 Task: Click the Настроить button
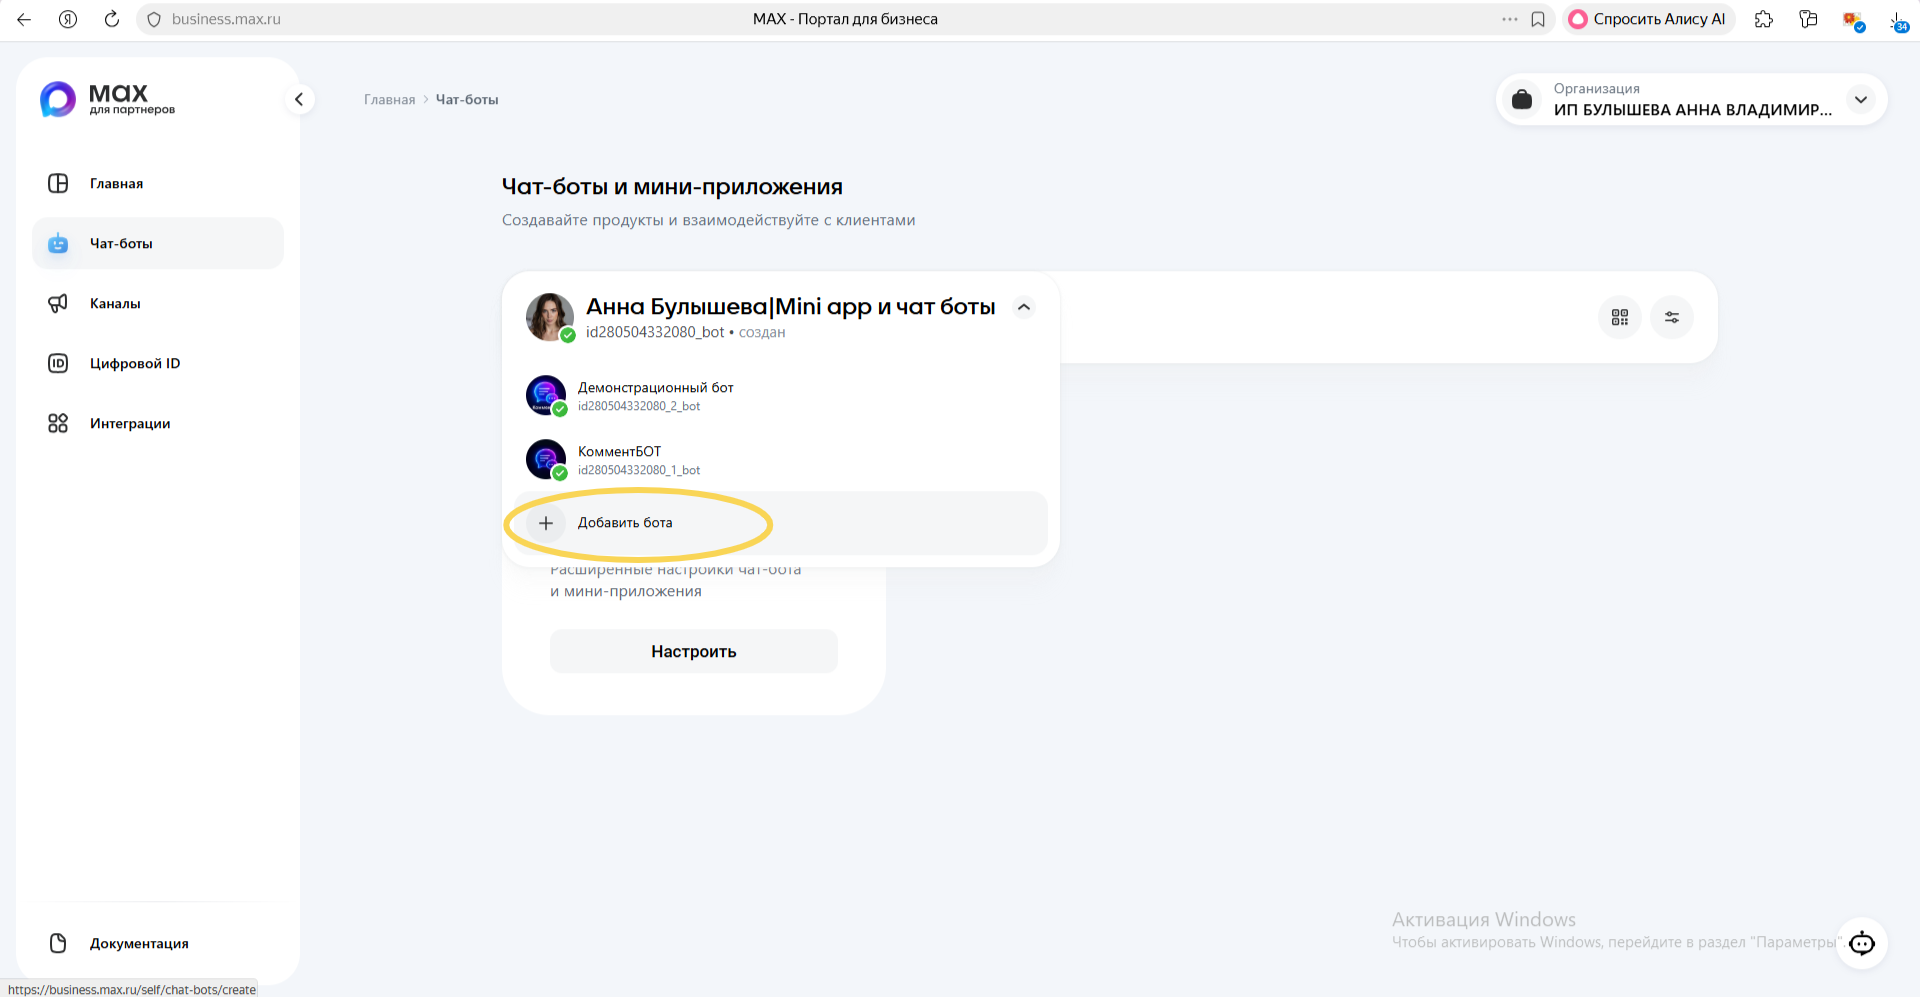click(x=694, y=651)
